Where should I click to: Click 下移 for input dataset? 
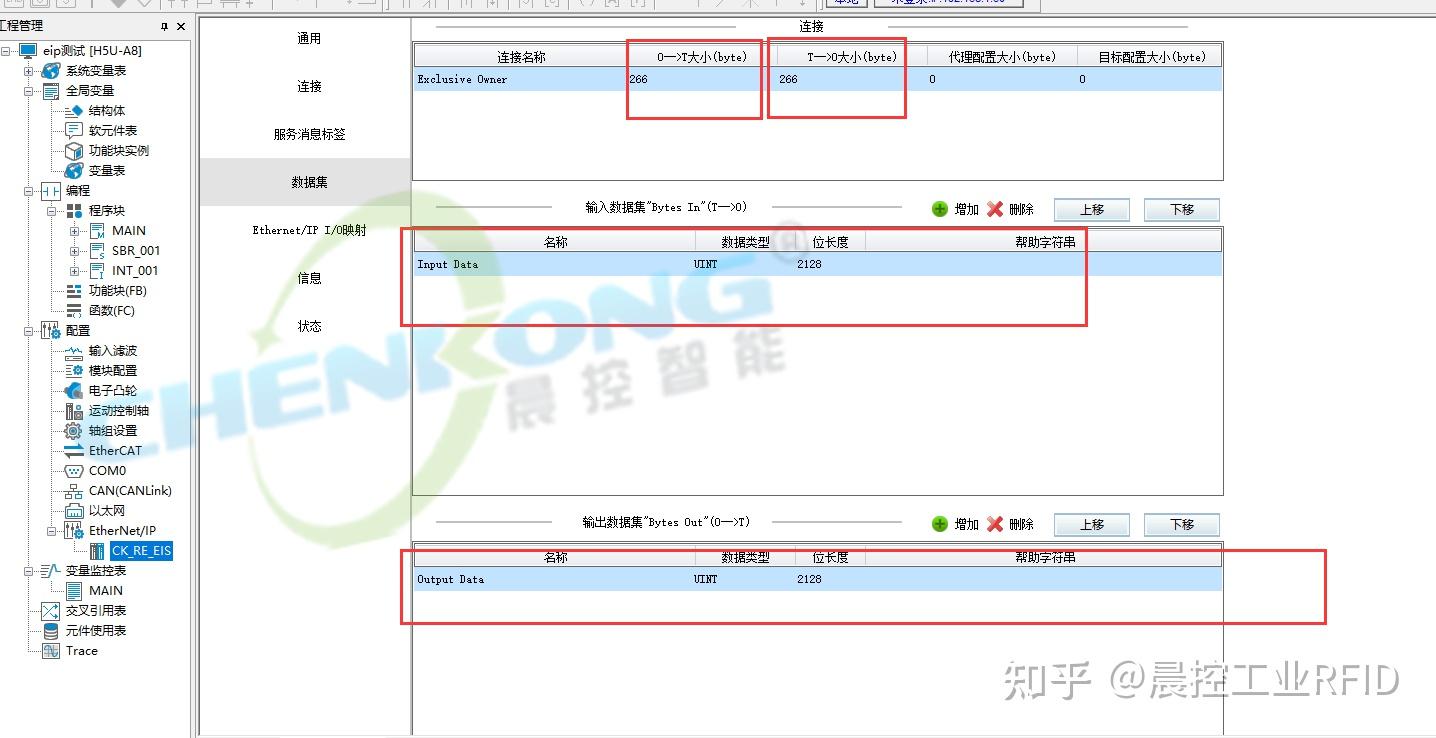pyautogui.click(x=1182, y=210)
